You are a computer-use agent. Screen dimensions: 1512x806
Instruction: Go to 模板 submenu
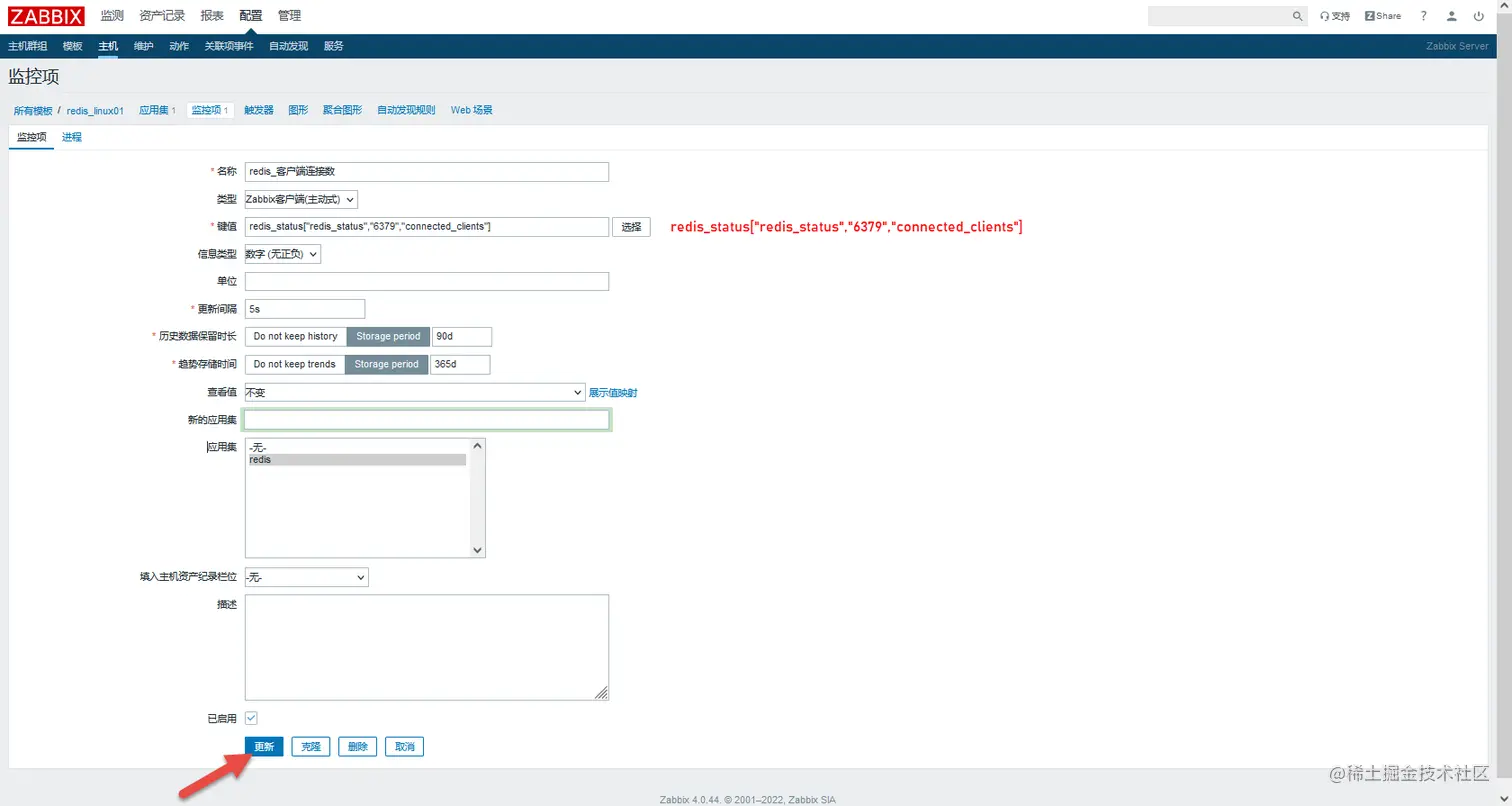73,46
